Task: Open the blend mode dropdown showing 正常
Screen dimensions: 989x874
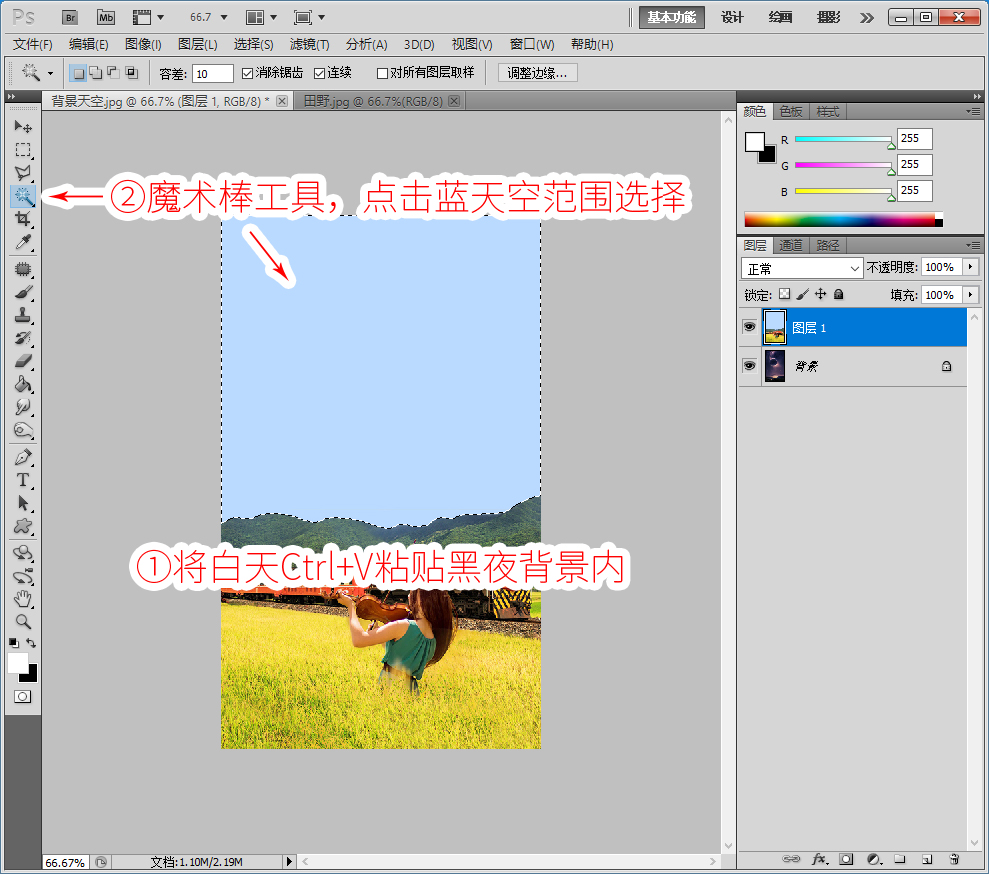Action: pos(800,268)
